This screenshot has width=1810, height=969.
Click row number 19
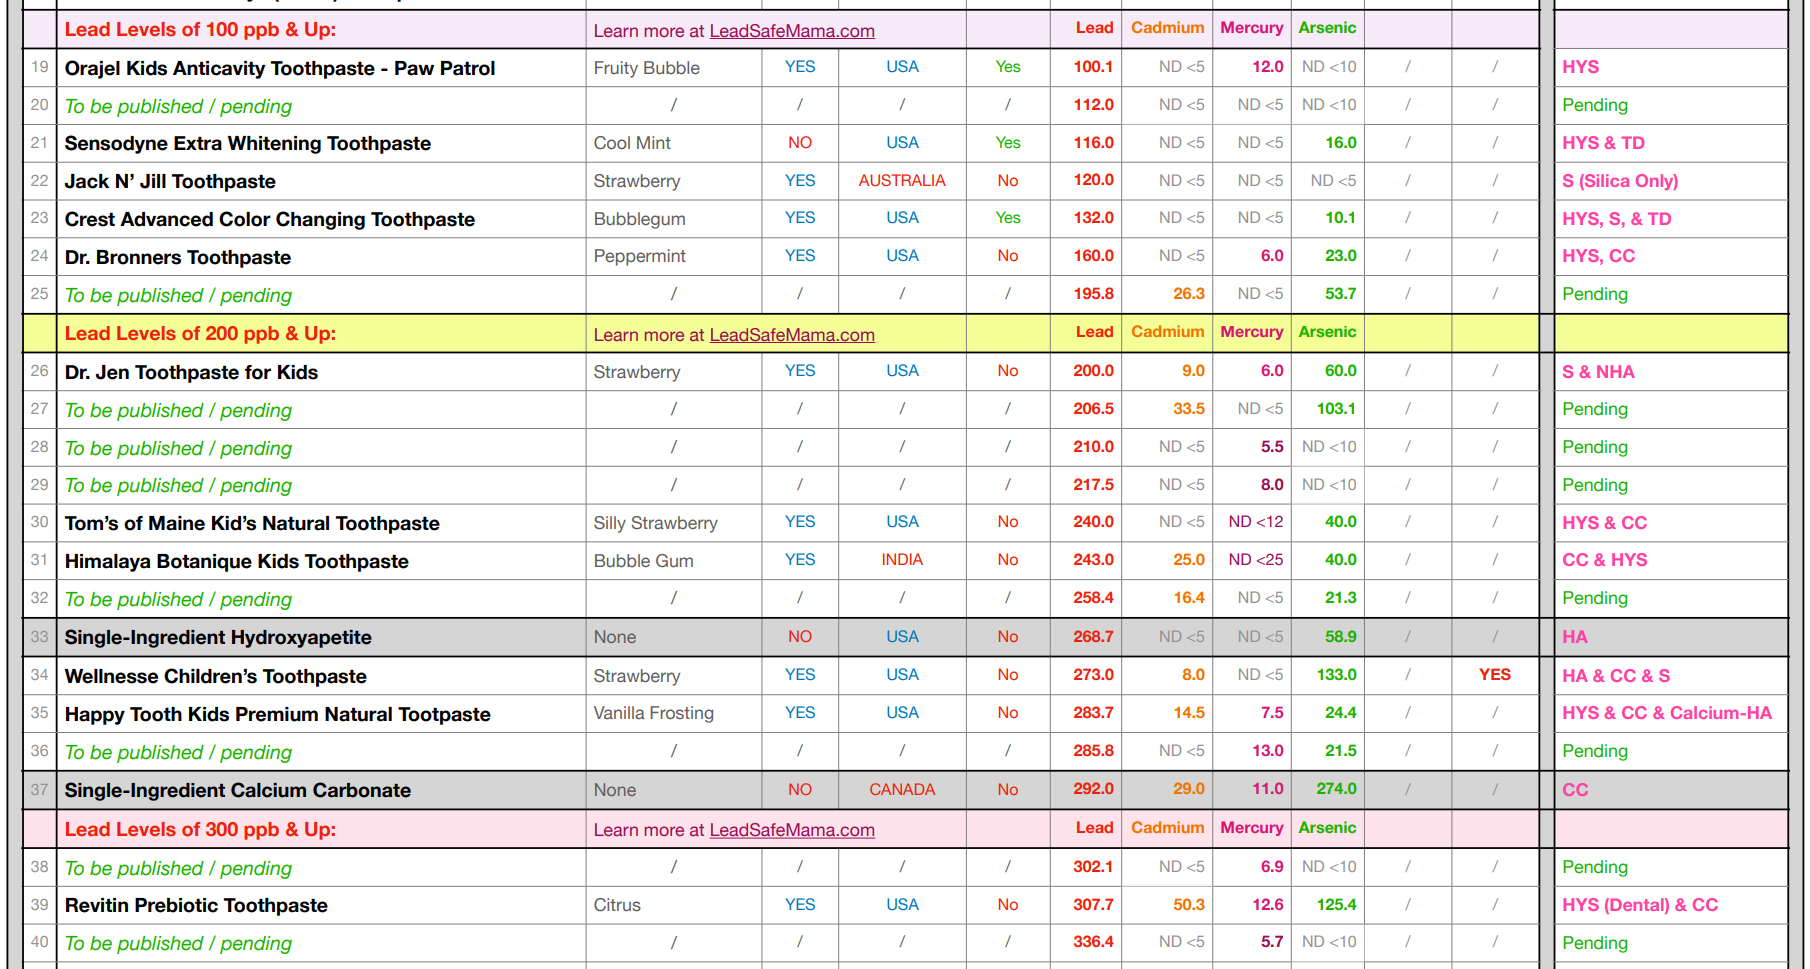[x=40, y=67]
